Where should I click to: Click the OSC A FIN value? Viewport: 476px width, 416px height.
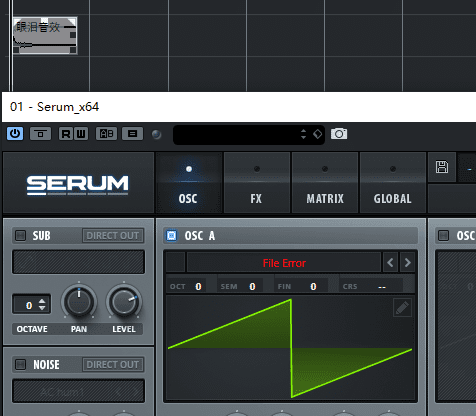[313, 287]
